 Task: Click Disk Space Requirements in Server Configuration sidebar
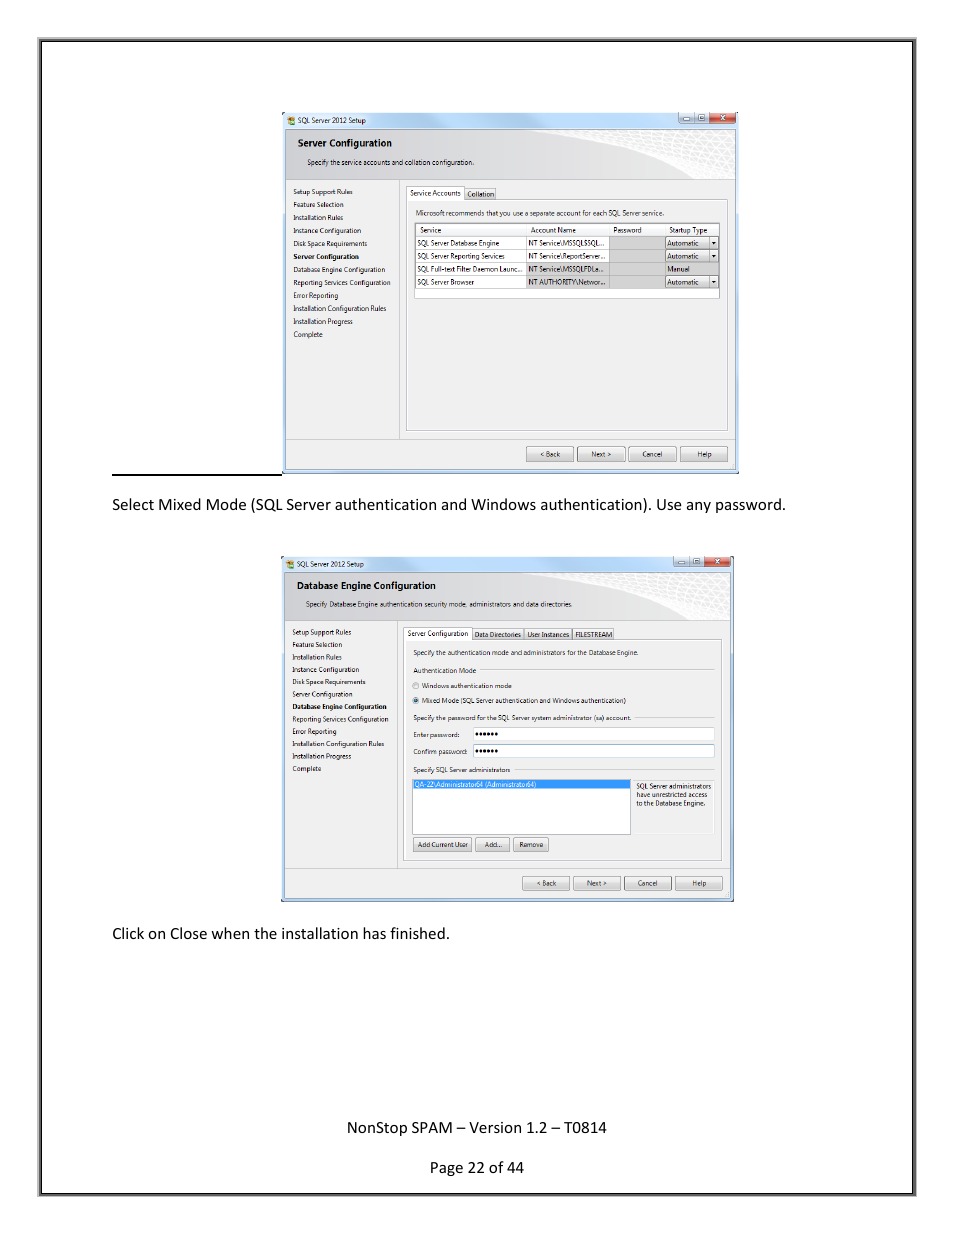(x=330, y=244)
